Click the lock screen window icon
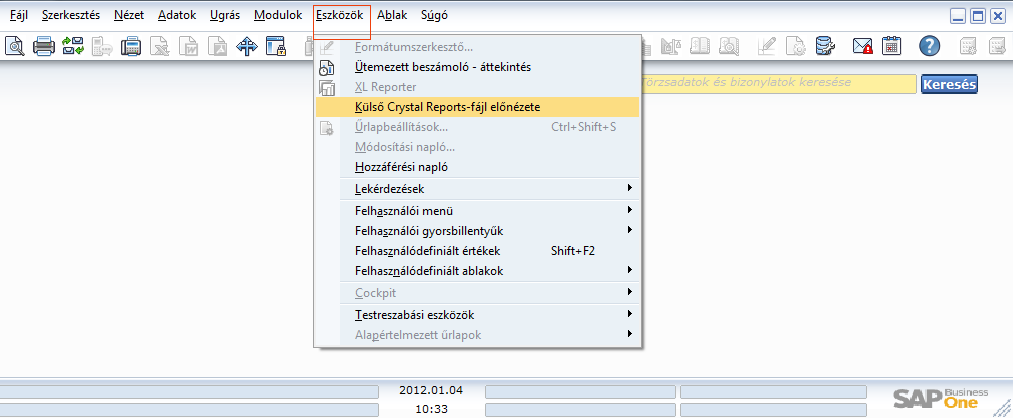1013x418 pixels. 276,46
